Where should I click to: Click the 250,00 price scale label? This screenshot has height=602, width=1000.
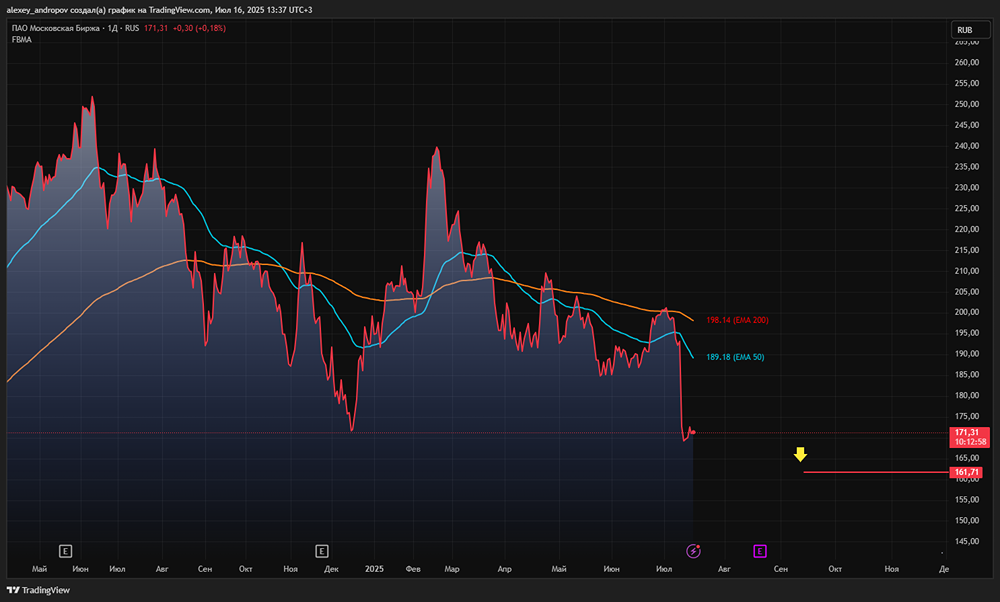966,104
